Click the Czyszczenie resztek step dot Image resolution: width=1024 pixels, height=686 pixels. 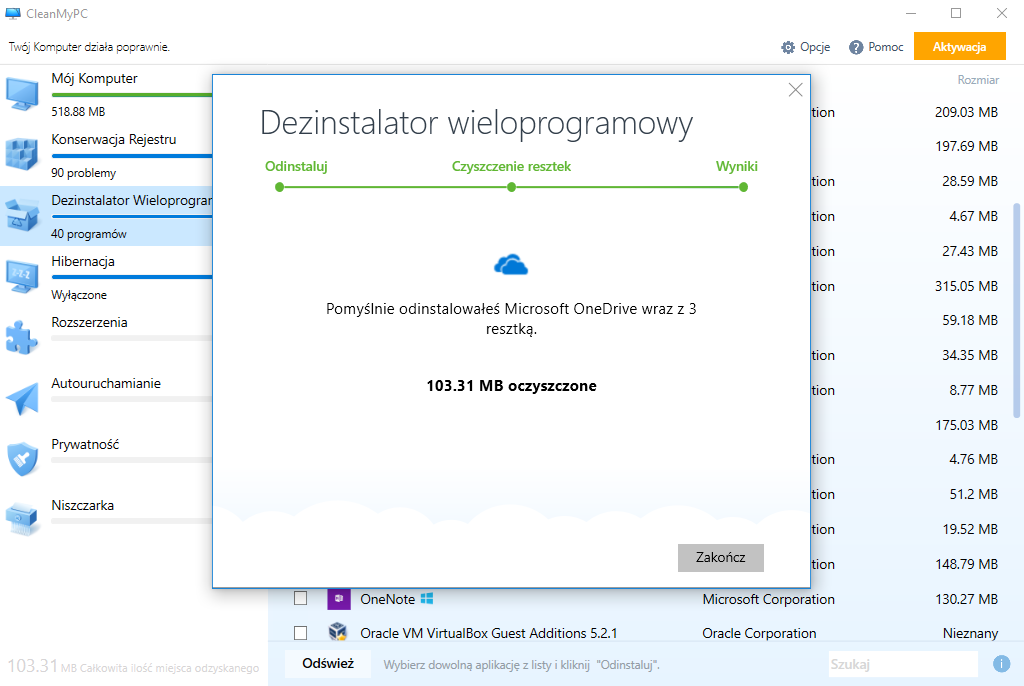pyautogui.click(x=511, y=188)
